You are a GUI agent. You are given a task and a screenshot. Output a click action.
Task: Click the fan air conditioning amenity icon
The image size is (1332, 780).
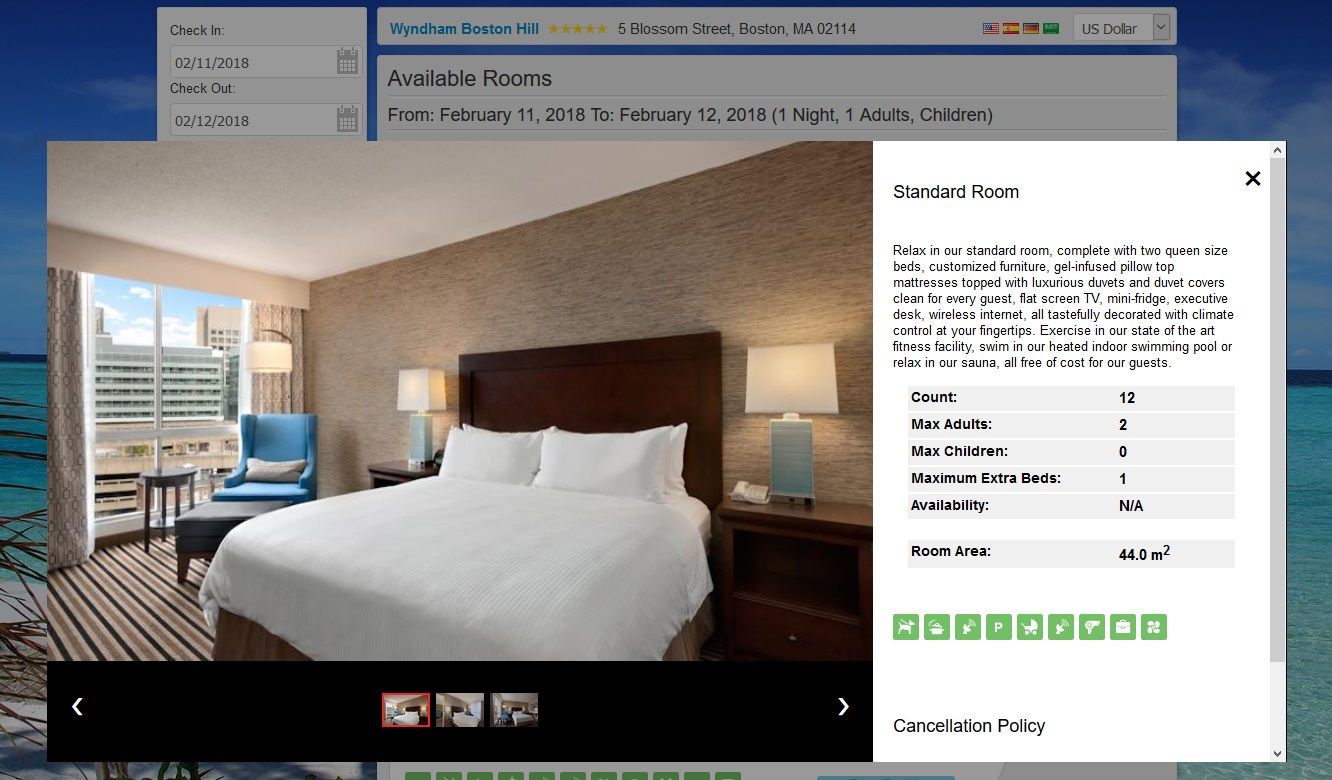coord(1153,627)
